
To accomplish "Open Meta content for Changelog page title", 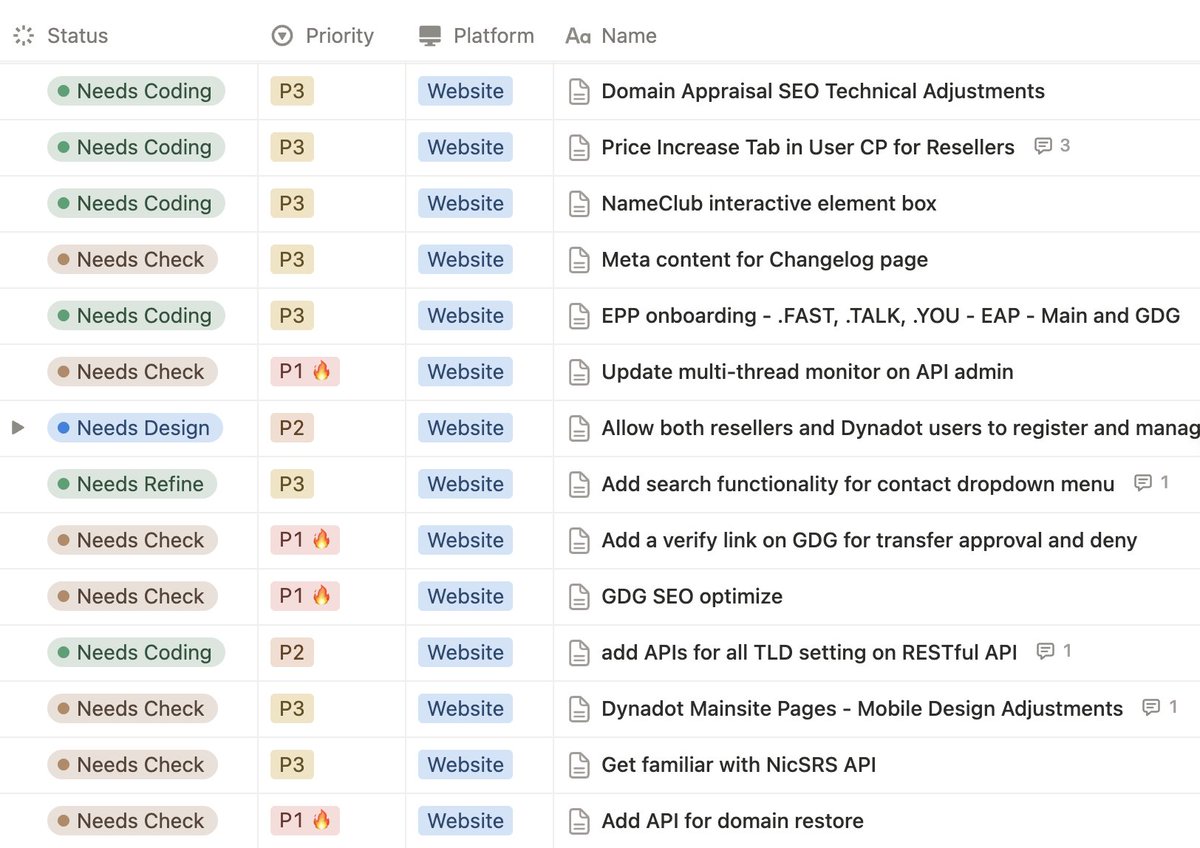I will coord(765,260).
